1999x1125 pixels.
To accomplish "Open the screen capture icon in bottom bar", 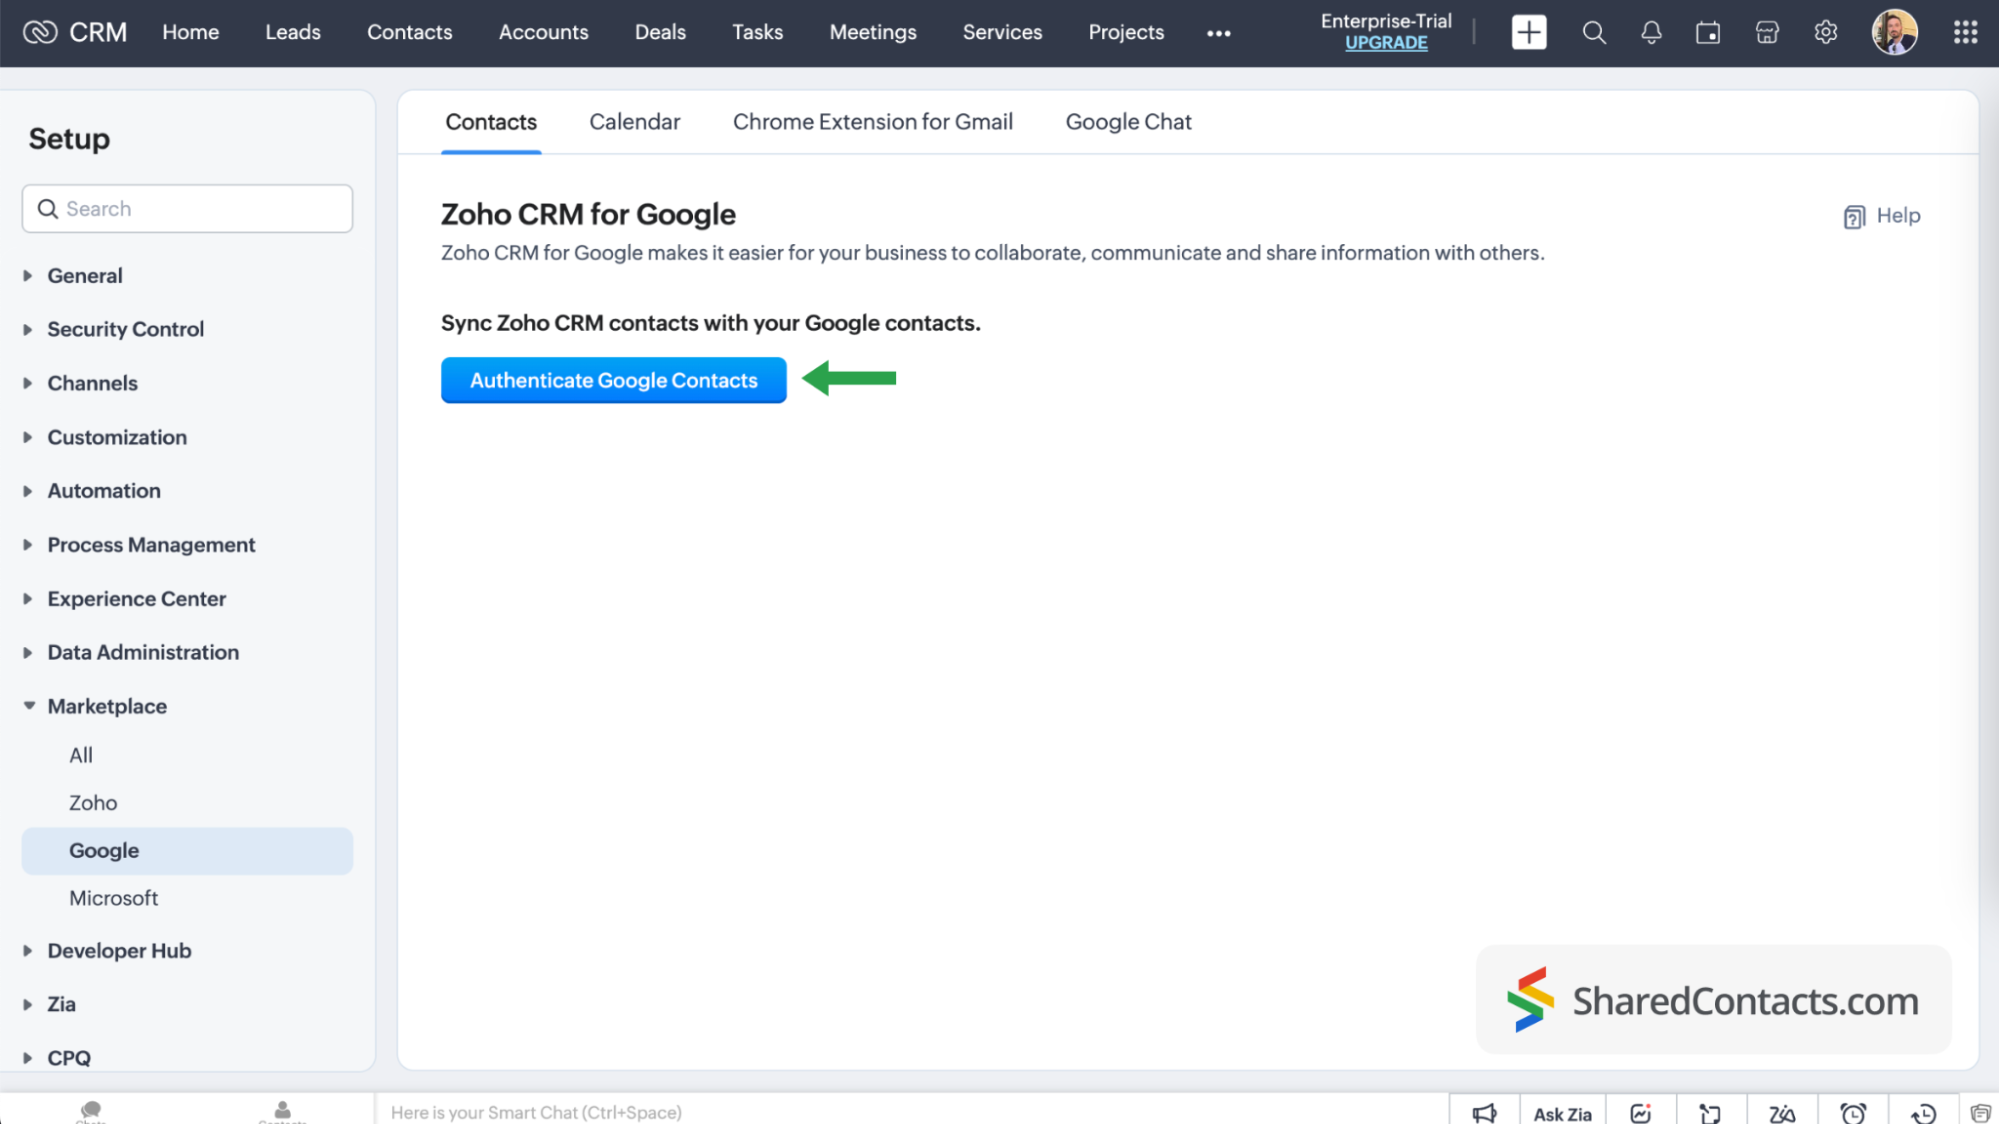I will (1710, 1113).
